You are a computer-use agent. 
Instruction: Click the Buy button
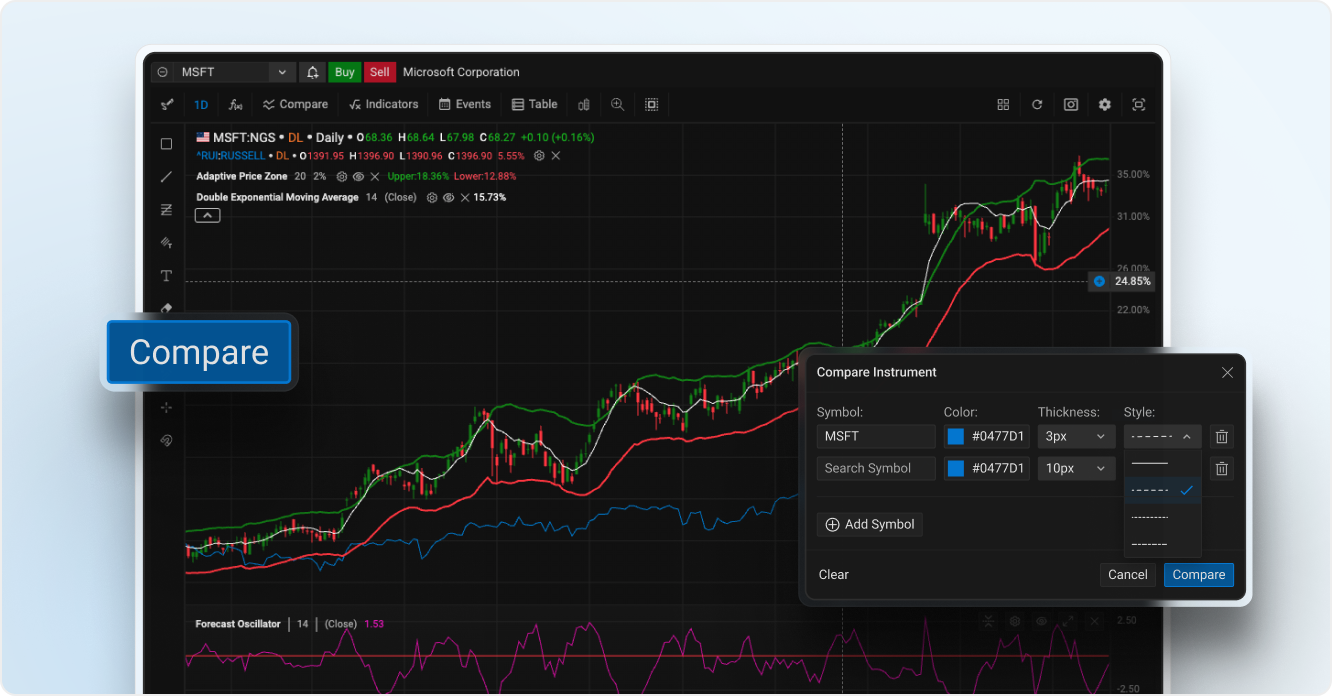[x=344, y=71]
